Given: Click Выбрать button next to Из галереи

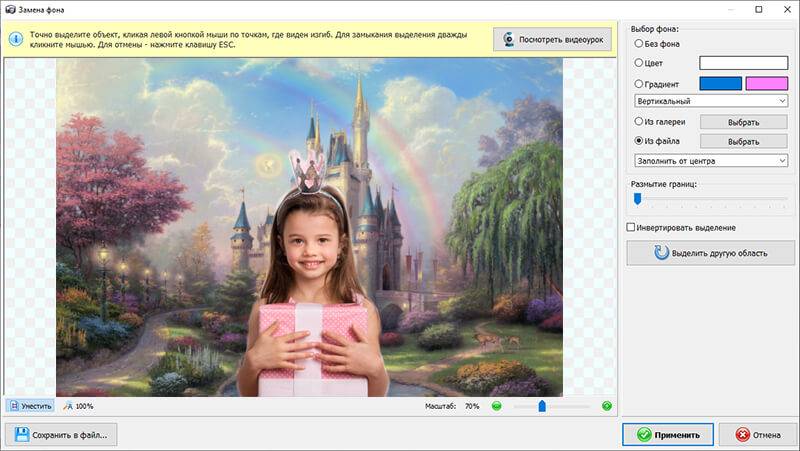Looking at the screenshot, I should coord(743,122).
